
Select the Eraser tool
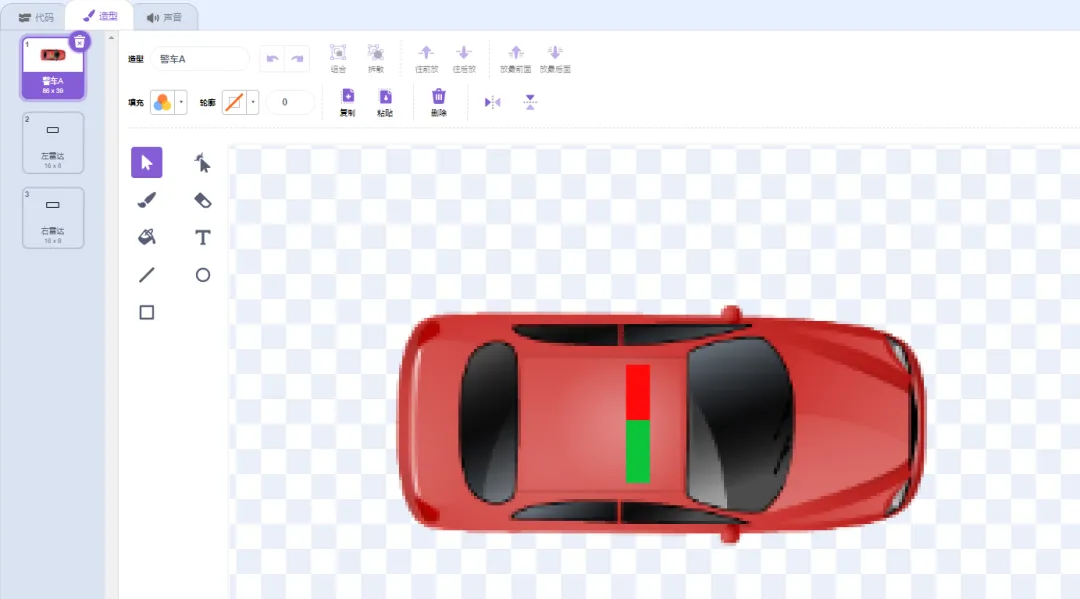[202, 200]
